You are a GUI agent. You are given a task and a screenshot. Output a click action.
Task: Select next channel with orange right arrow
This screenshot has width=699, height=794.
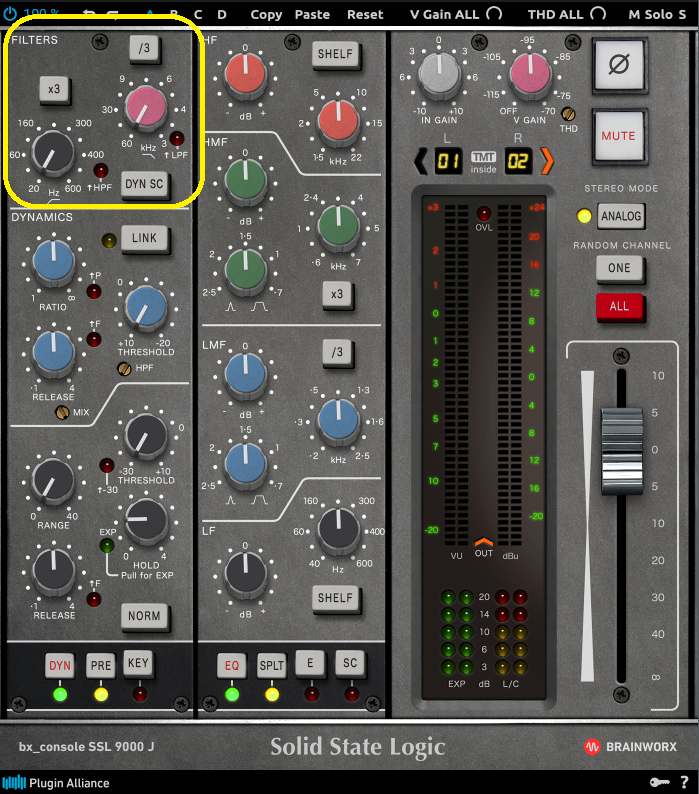click(547, 162)
